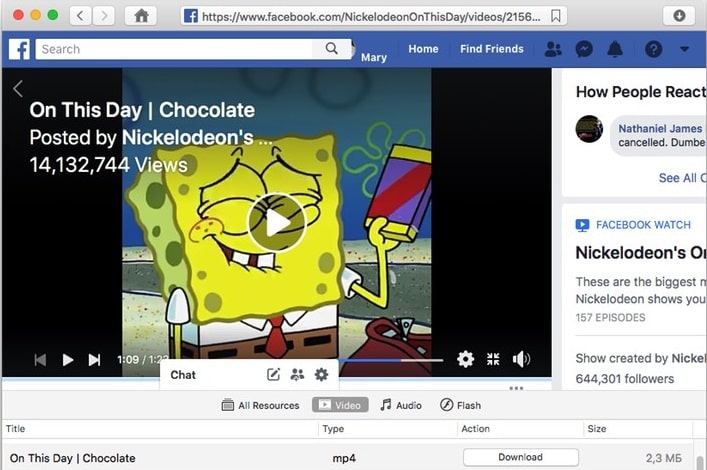Start a new chat message icon
This screenshot has width=707, height=470.
[x=273, y=374]
